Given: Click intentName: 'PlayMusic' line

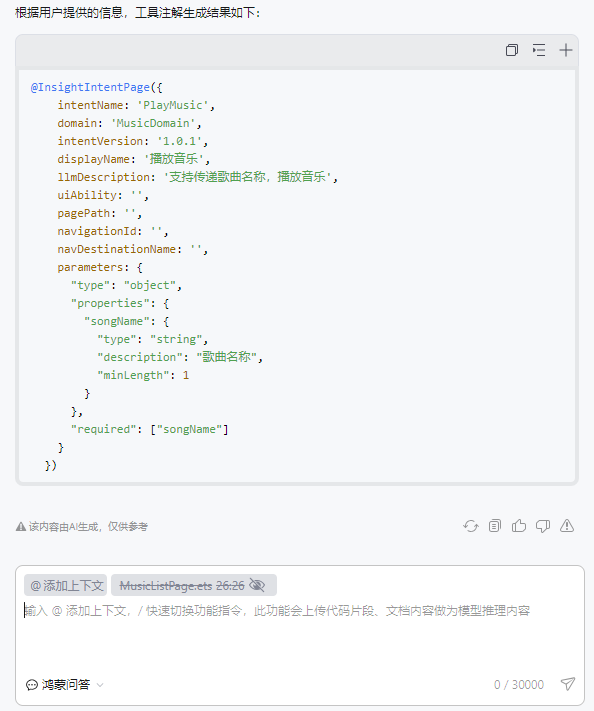Looking at the screenshot, I should [136, 105].
